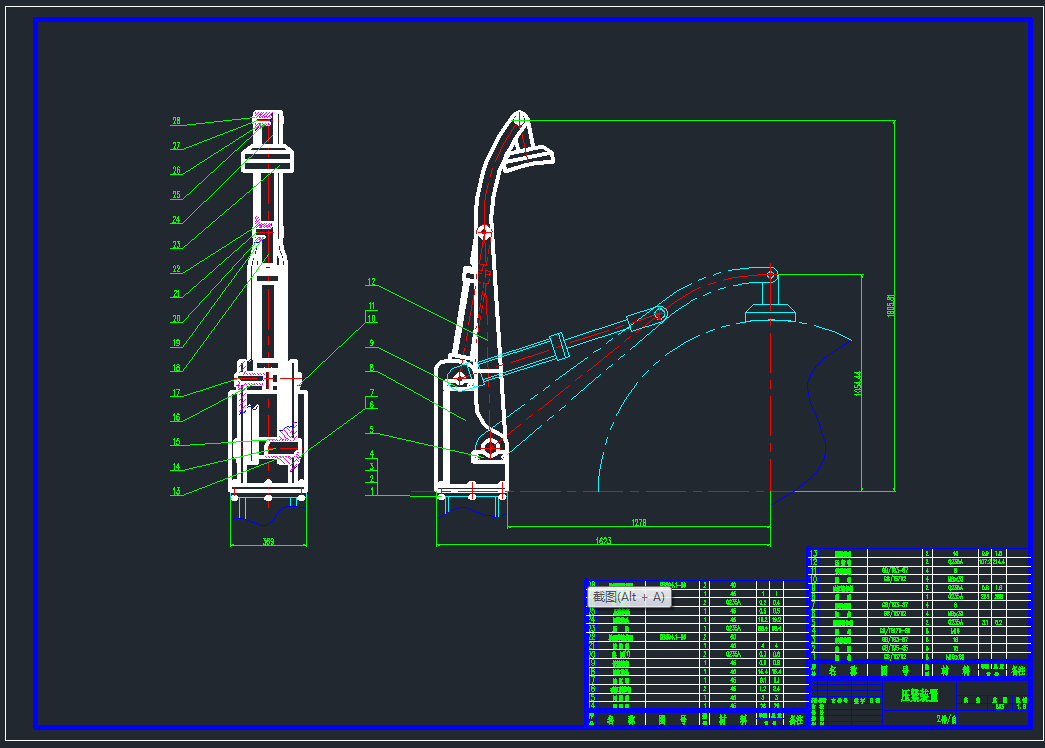
Task: Click callout number 13 beside the side view
Action: (176, 491)
